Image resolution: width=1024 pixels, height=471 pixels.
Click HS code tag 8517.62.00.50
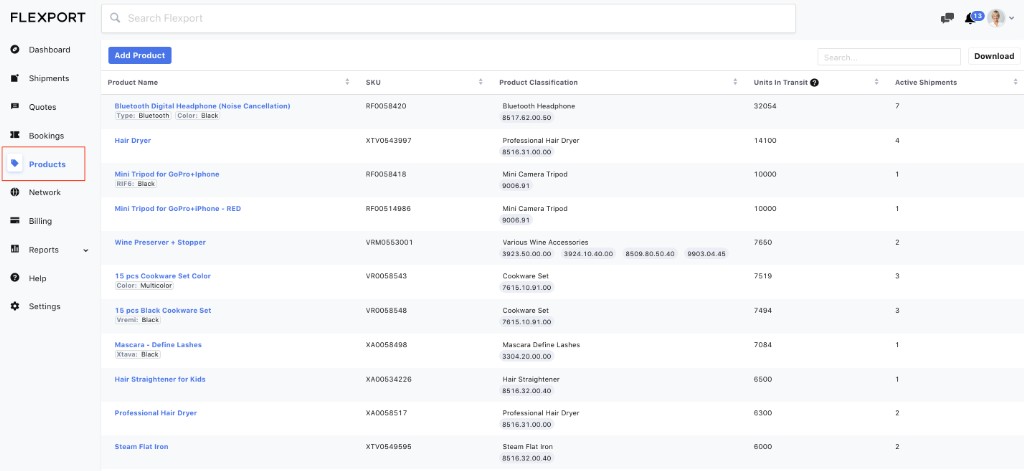pos(526,118)
